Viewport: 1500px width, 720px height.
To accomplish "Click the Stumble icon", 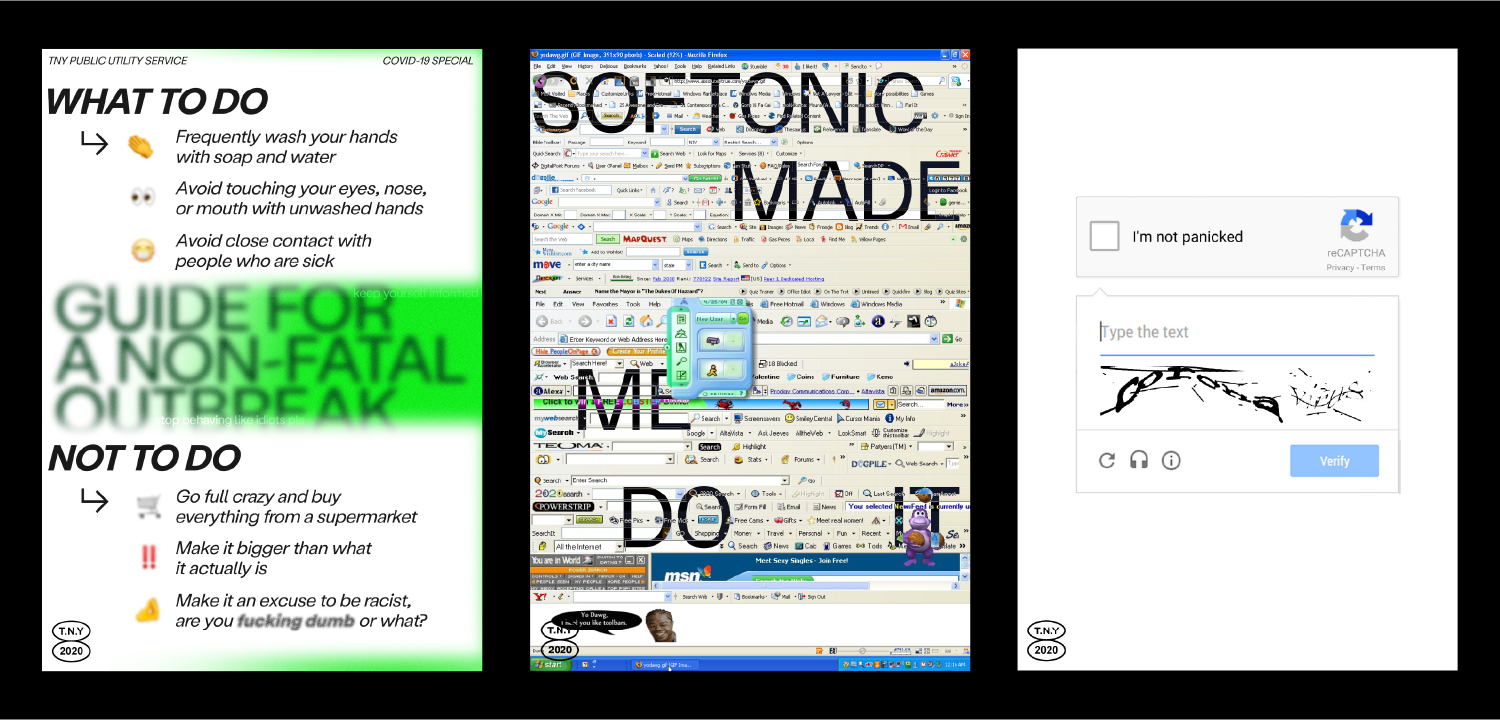I will pos(754,66).
